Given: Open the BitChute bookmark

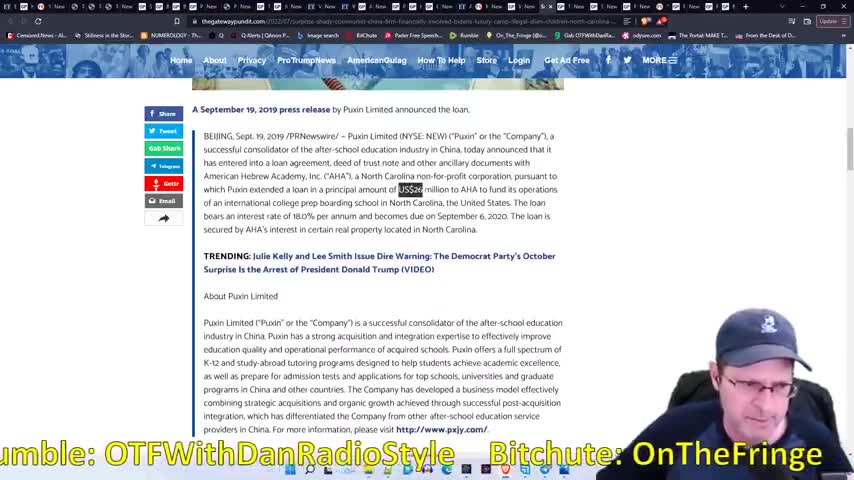Looking at the screenshot, I should click(362, 35).
